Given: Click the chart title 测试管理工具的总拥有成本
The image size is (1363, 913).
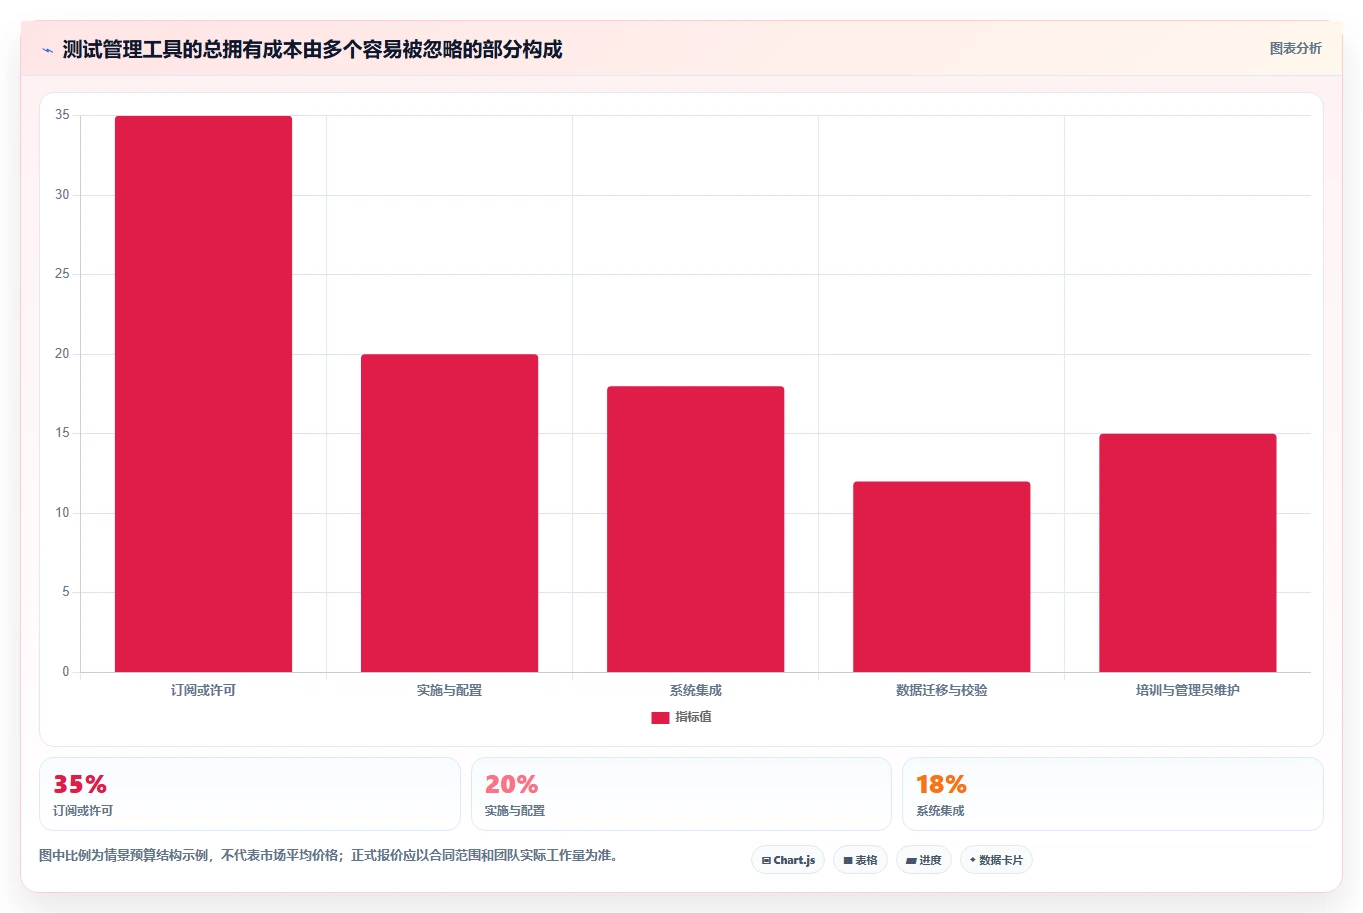Looking at the screenshot, I should coord(312,49).
